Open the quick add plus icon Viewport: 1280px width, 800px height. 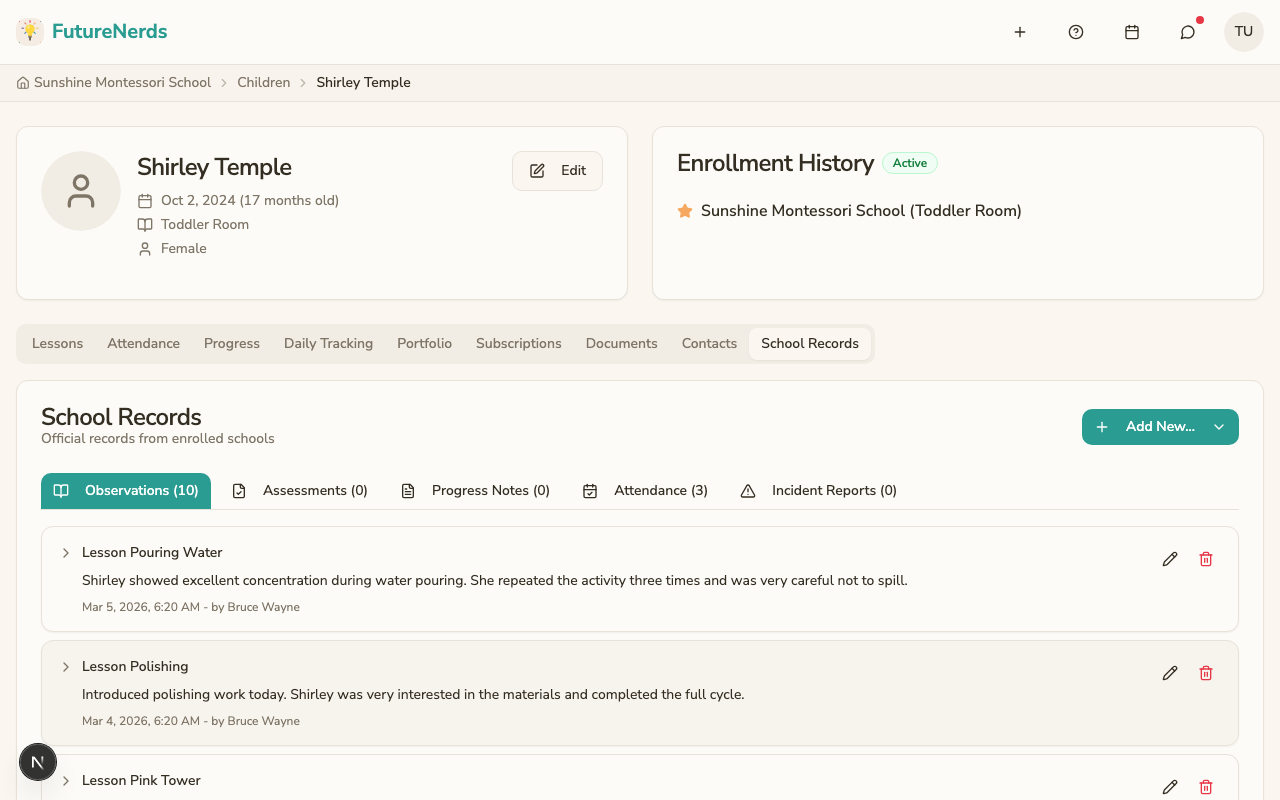pyautogui.click(x=1019, y=31)
